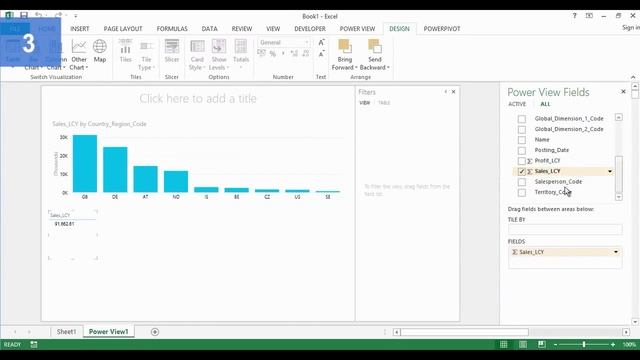The image size is (640, 360).
Task: Open the FORMULAS ribbon tab
Action: (x=172, y=29)
